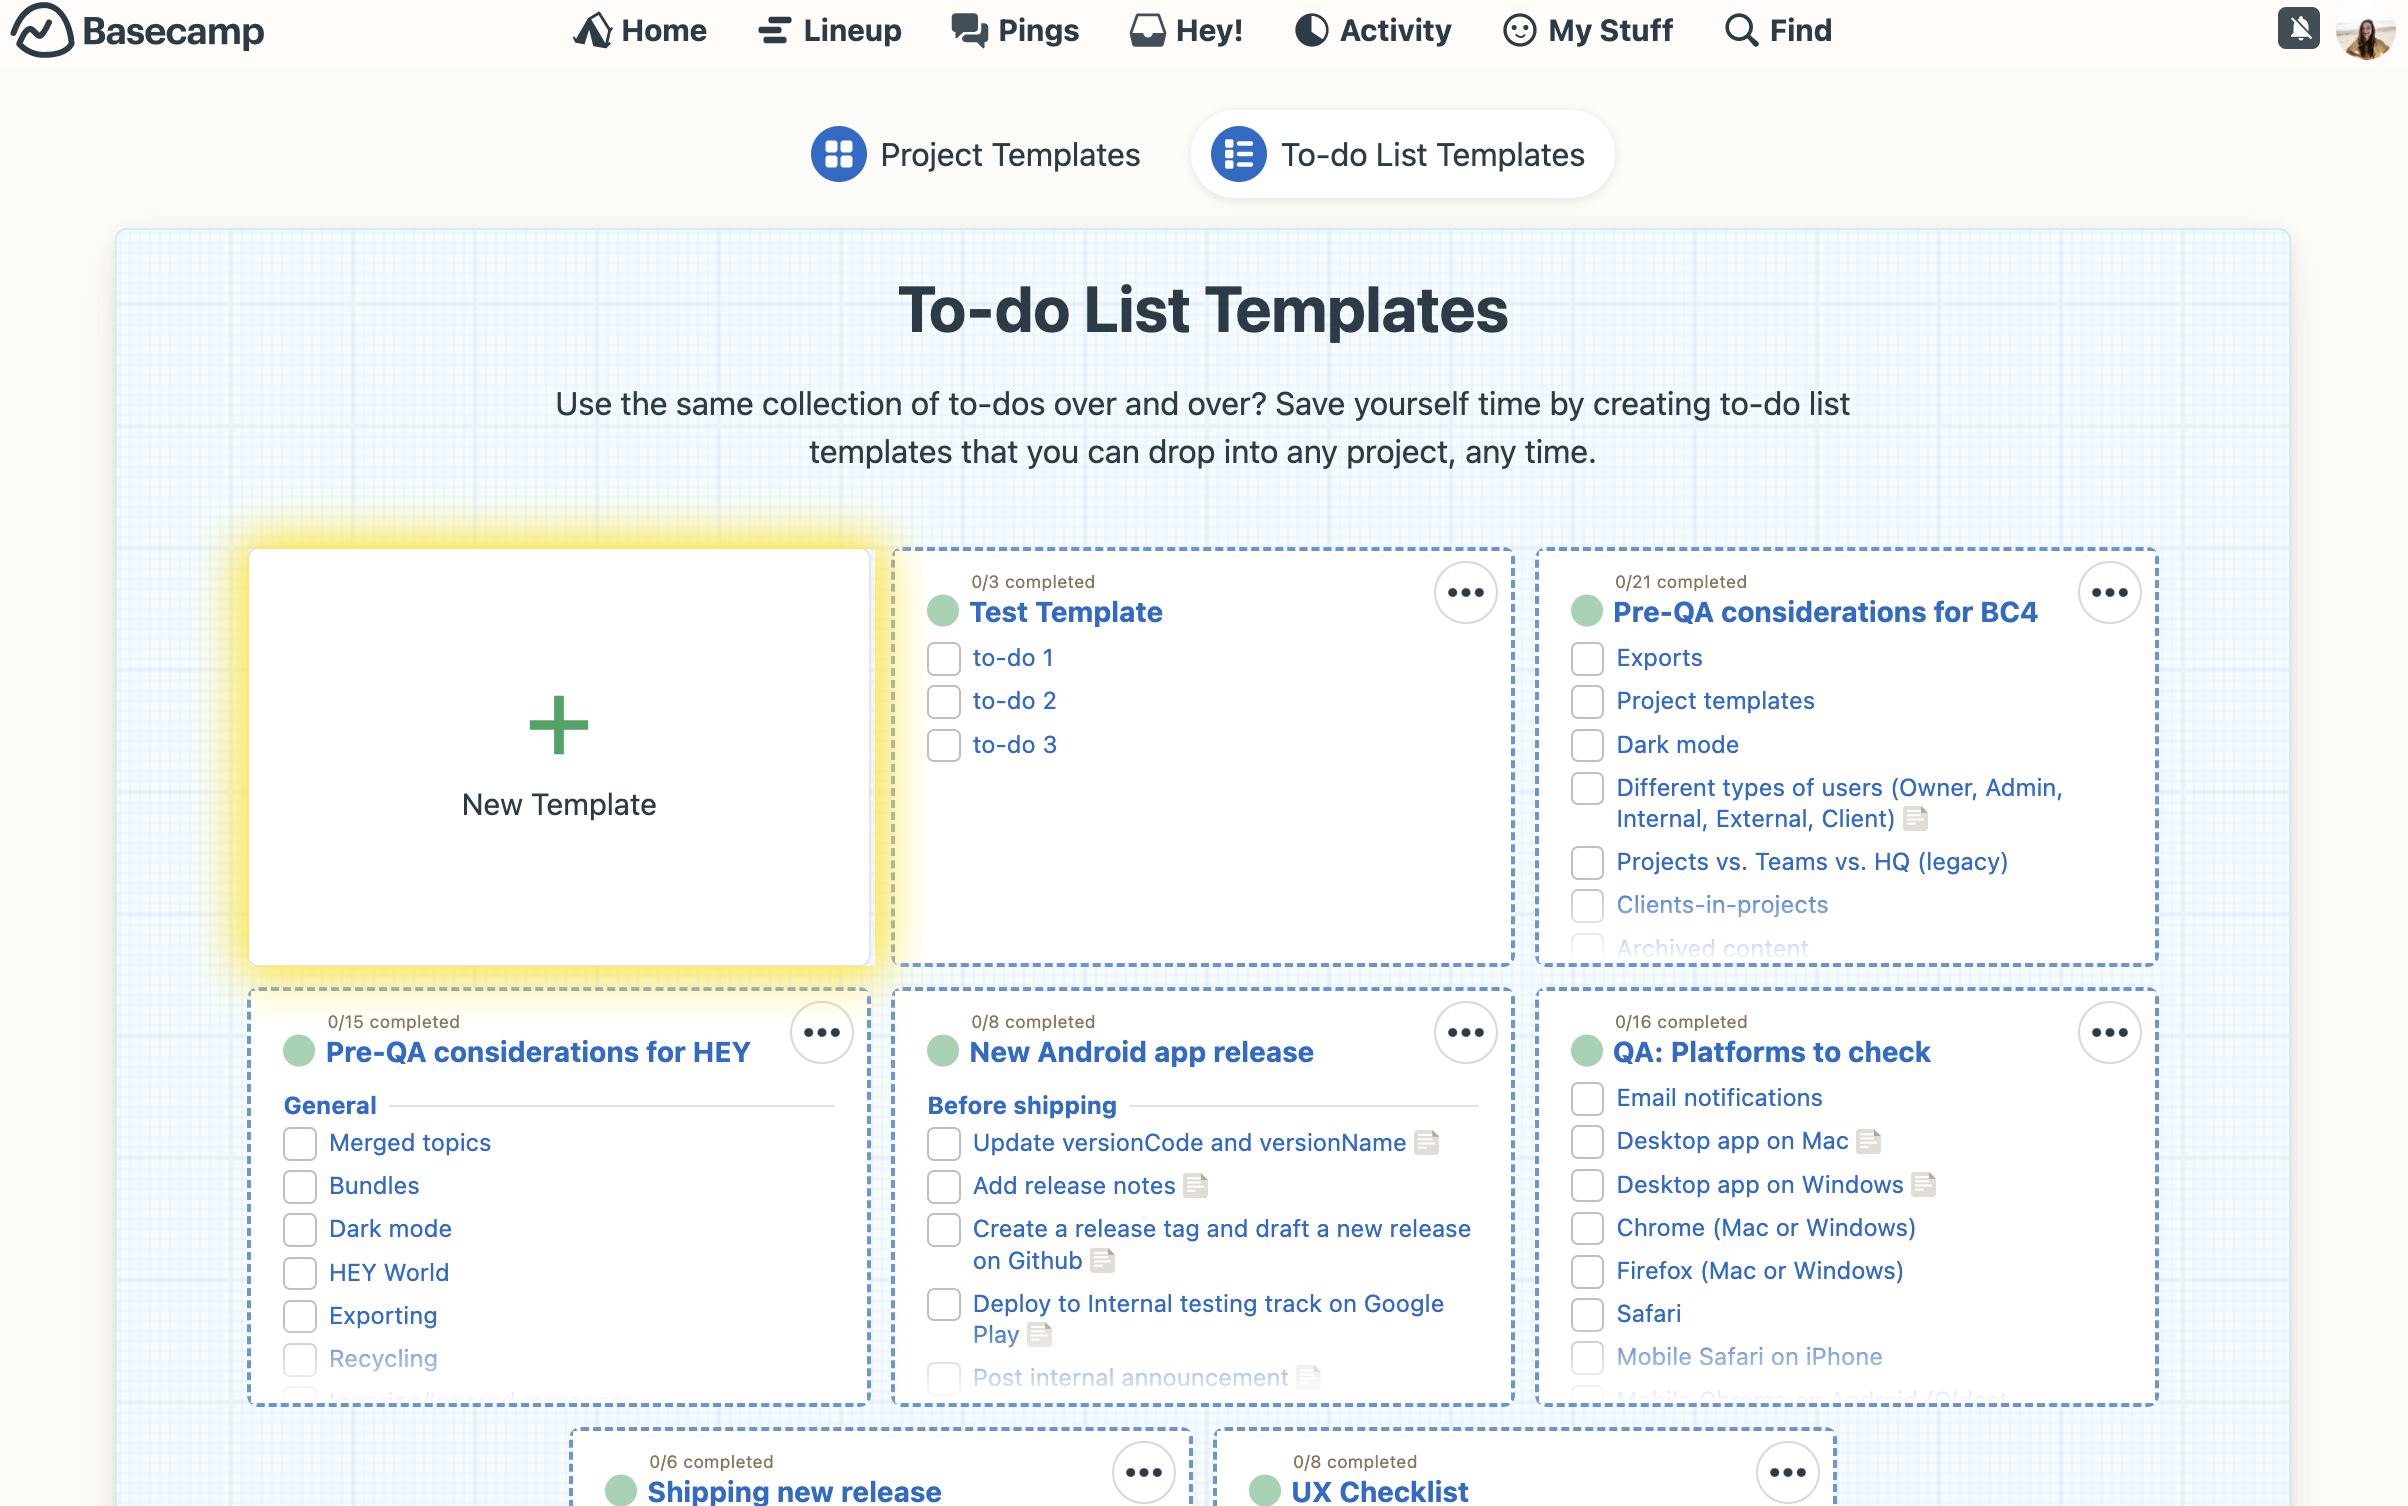Open options menu for QA: Platforms to check
The width and height of the screenshot is (2408, 1506).
pos(2109,1032)
